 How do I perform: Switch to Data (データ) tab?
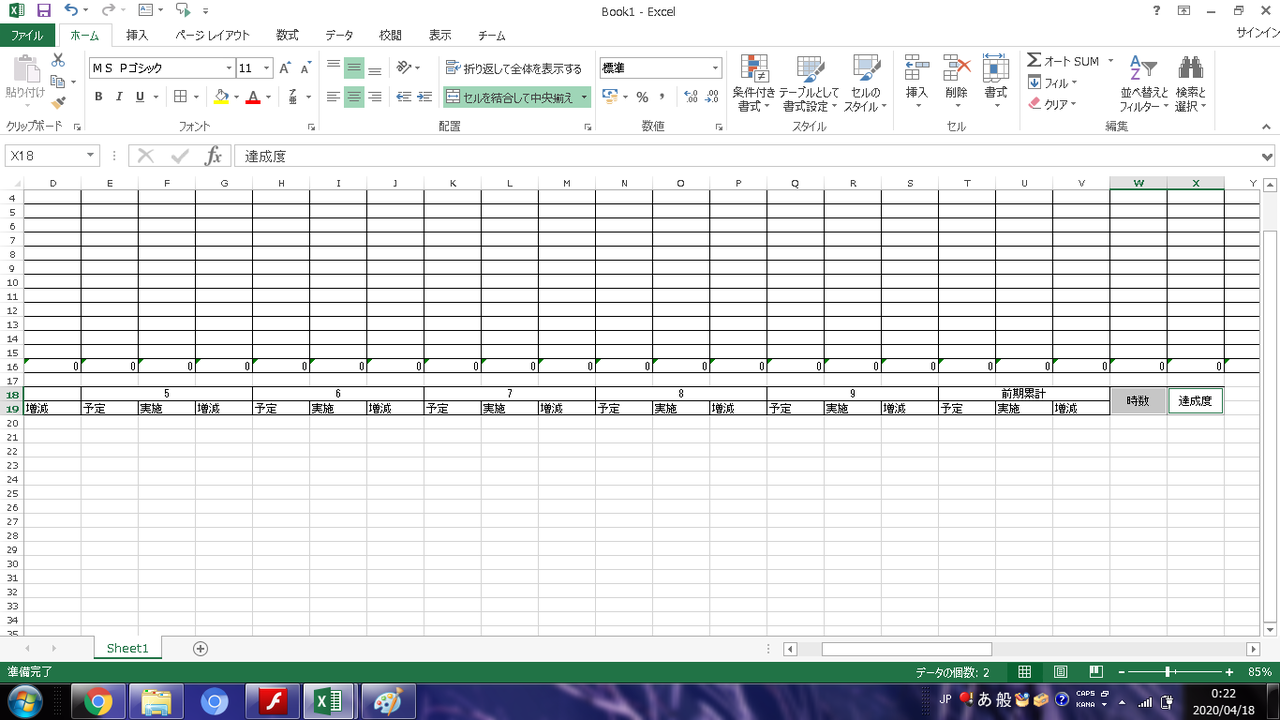click(339, 35)
